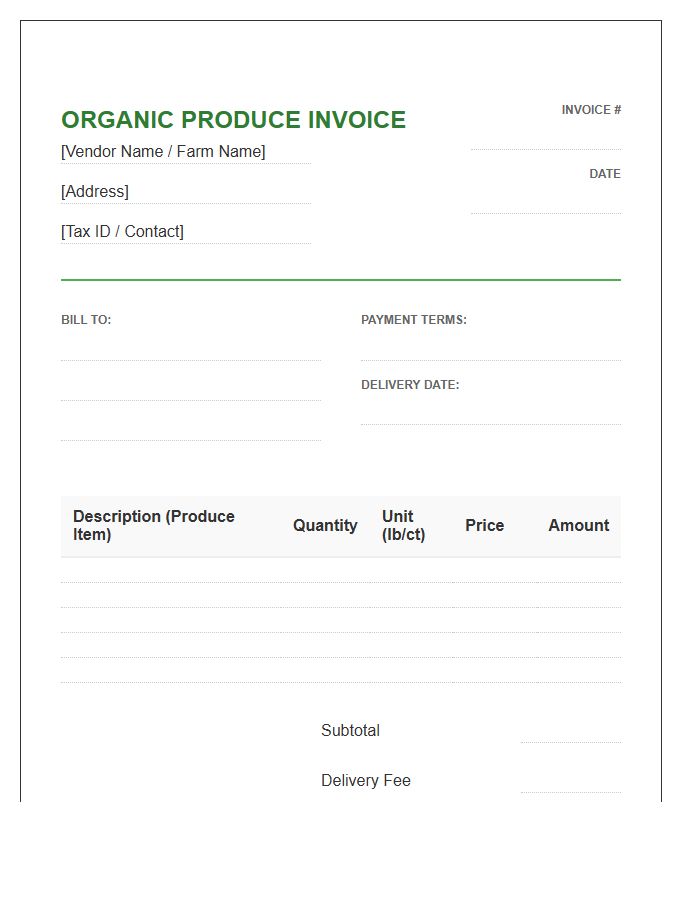The height and width of the screenshot is (900, 700).
Task: Click the Price column header
Action: point(484,525)
